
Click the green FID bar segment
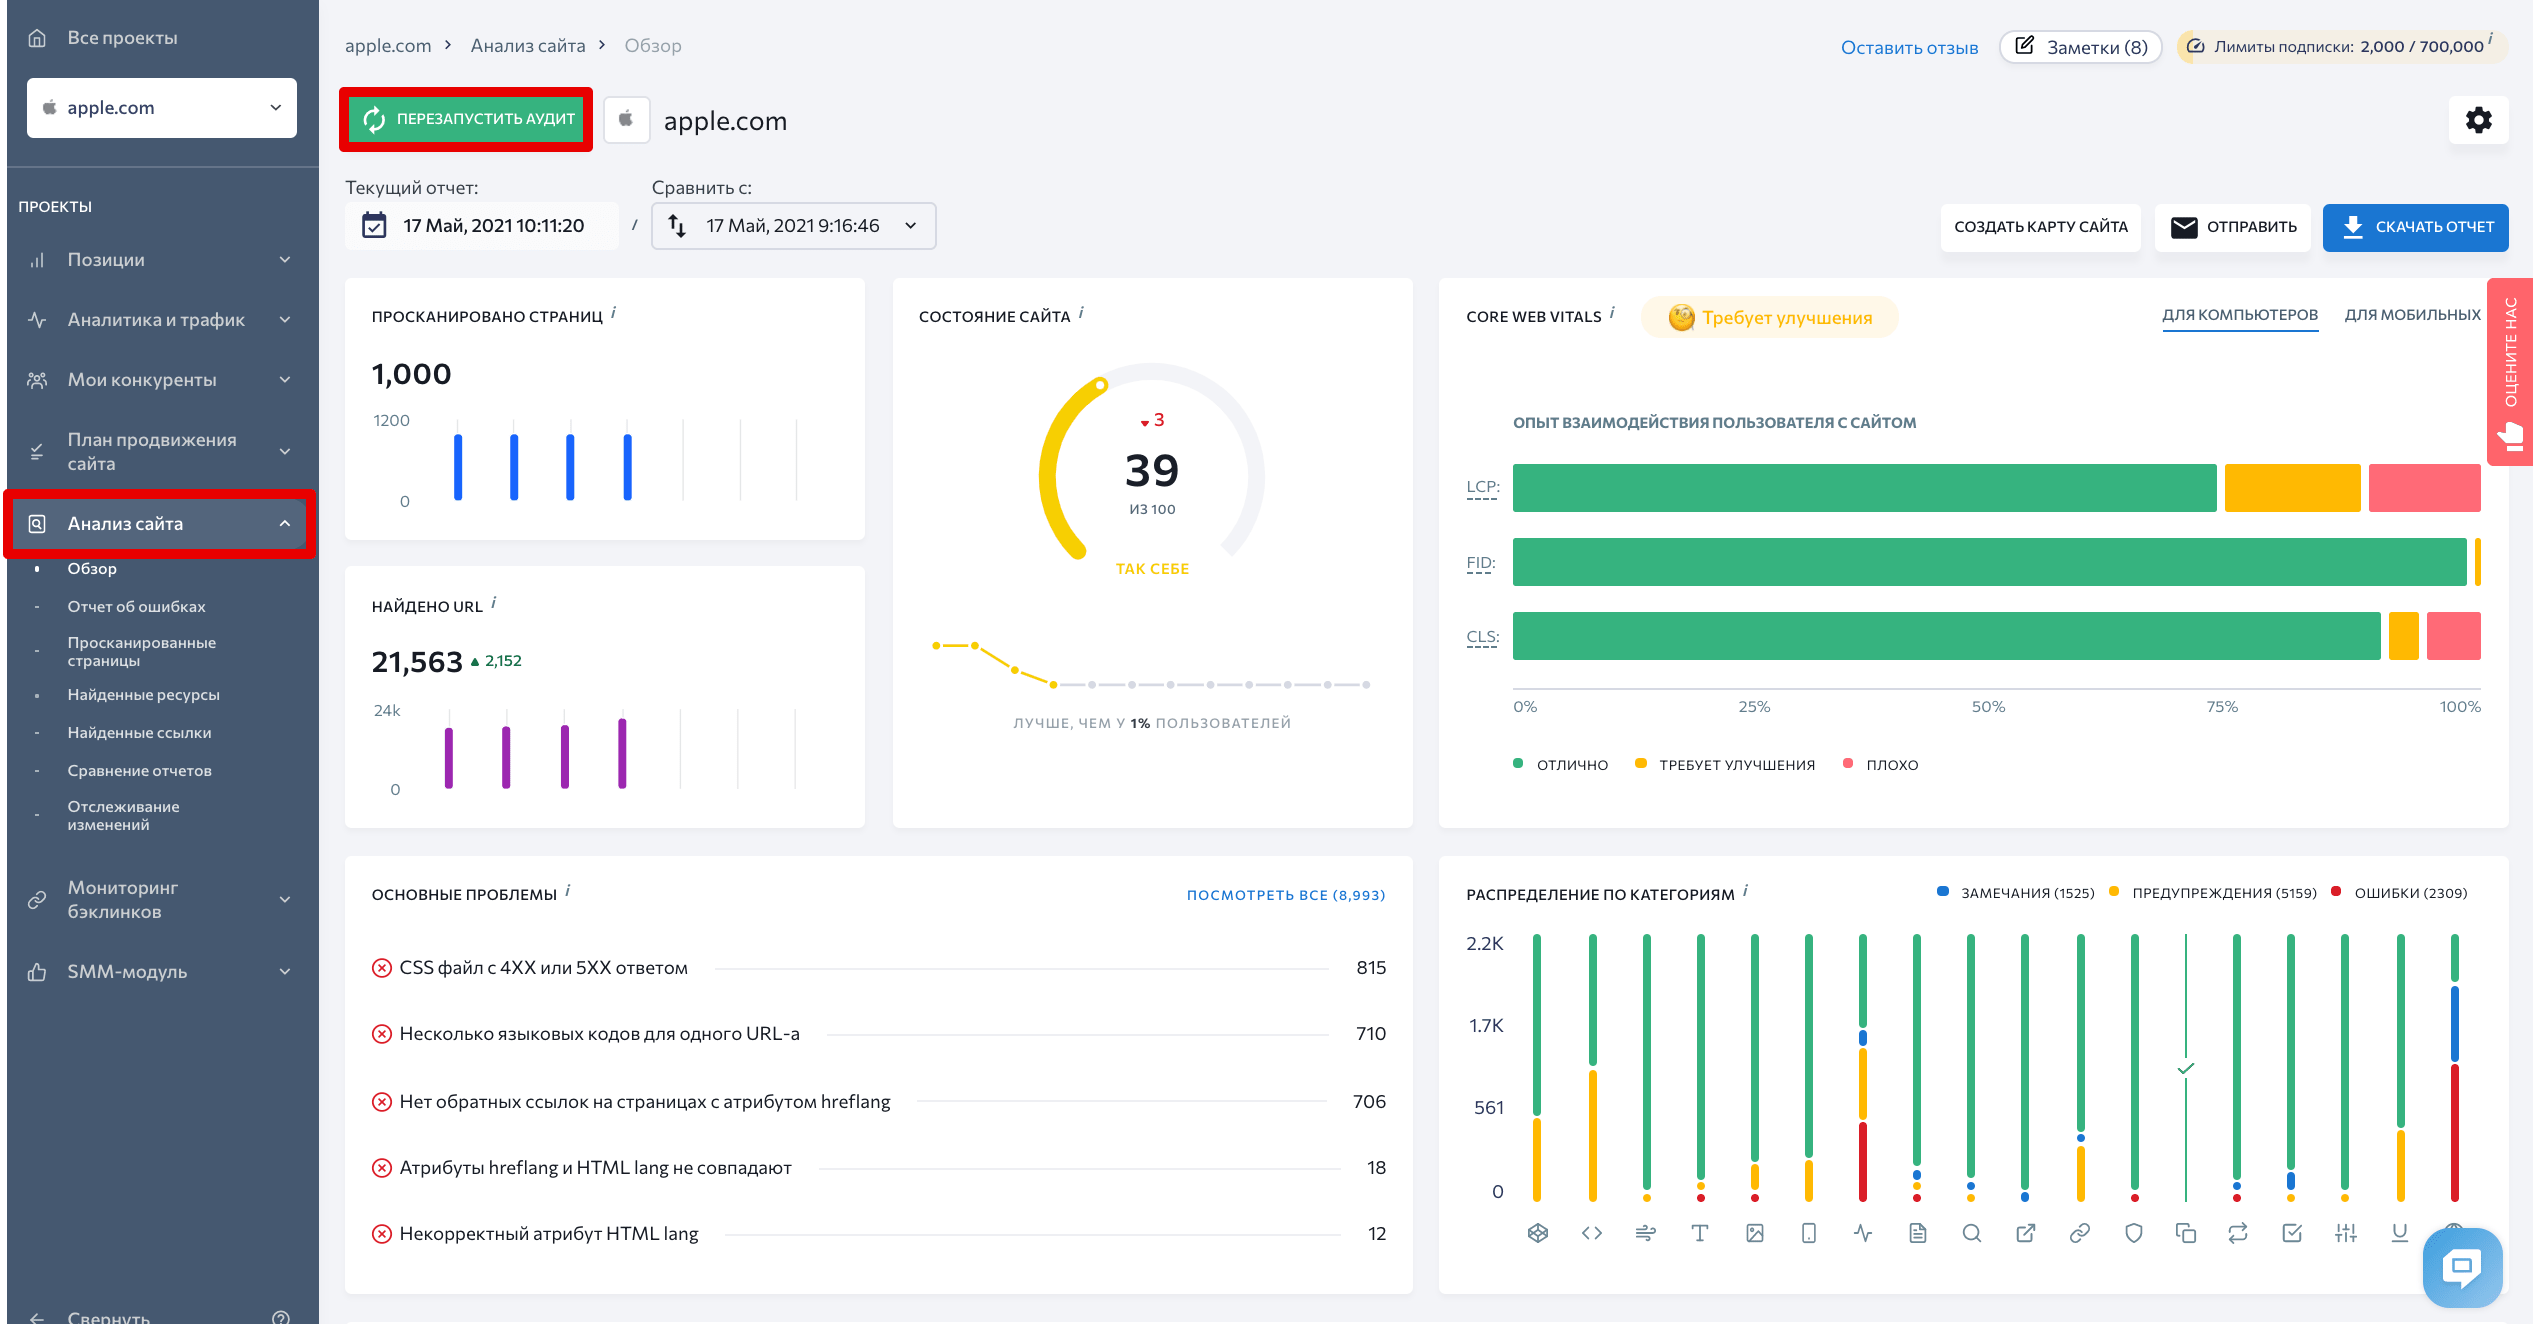pos(1989,562)
